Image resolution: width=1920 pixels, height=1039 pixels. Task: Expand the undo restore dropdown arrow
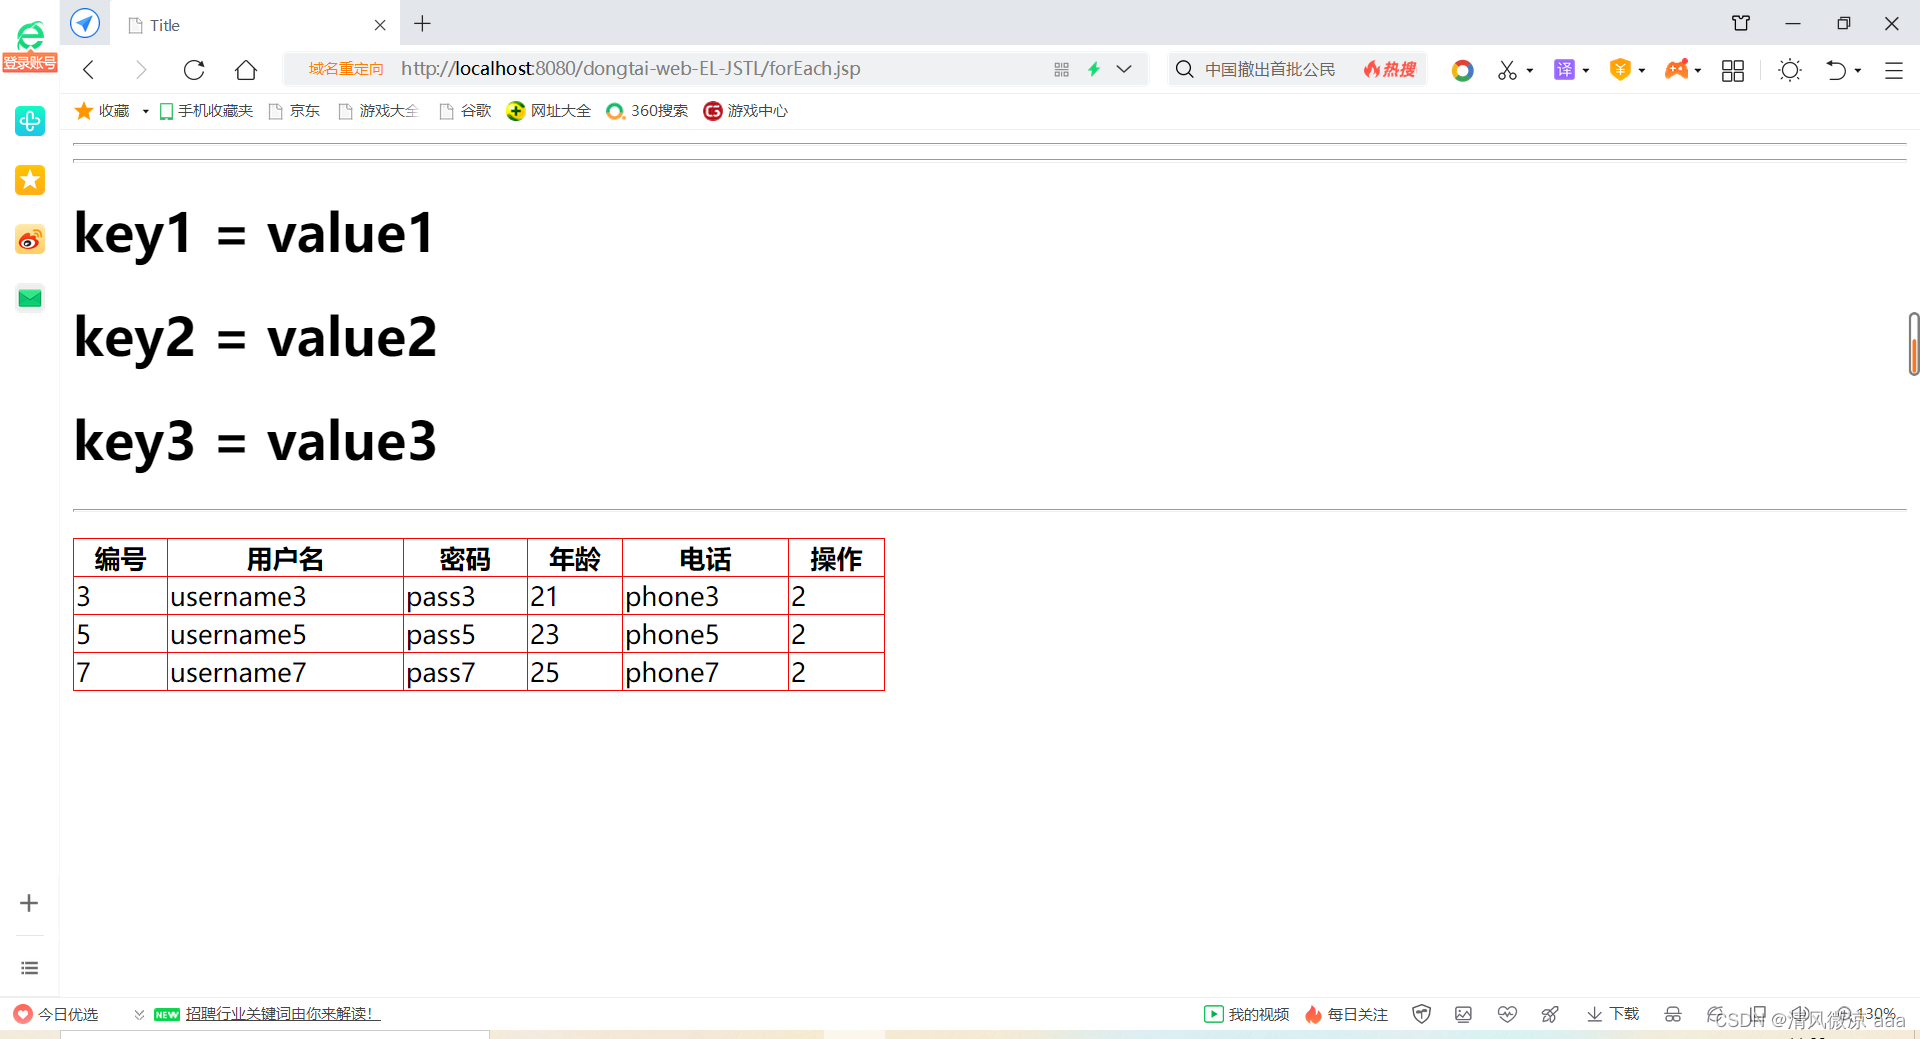tap(1858, 71)
